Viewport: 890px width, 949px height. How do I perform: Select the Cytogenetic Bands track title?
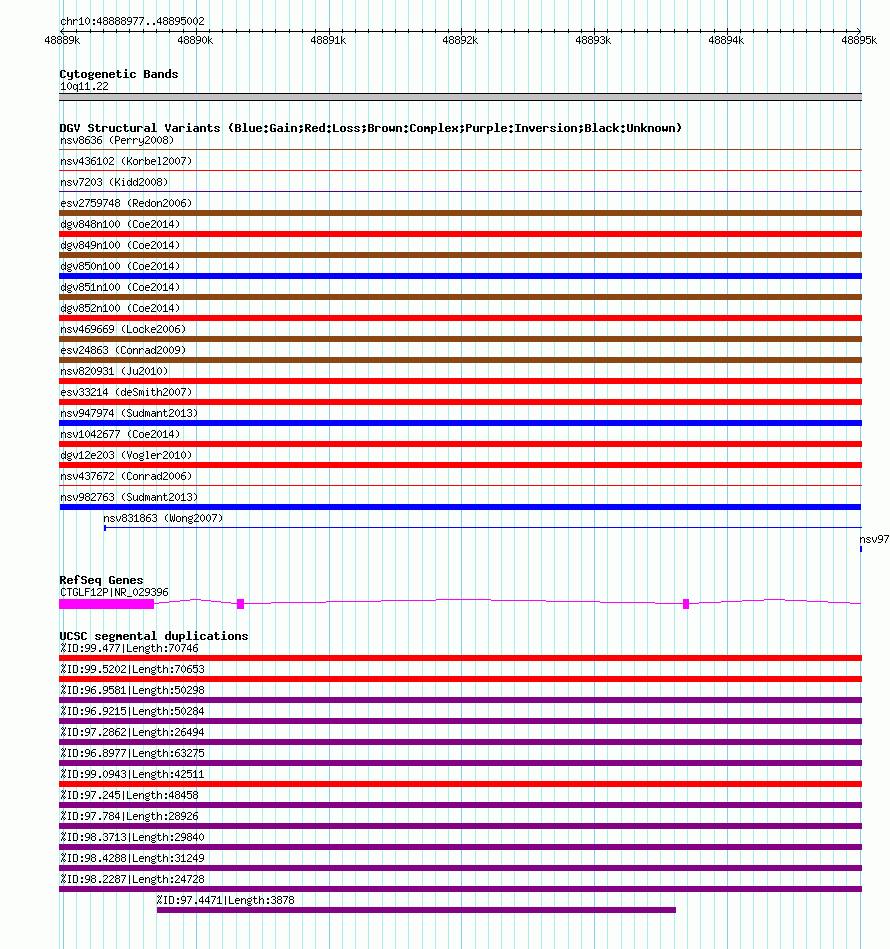click(119, 74)
